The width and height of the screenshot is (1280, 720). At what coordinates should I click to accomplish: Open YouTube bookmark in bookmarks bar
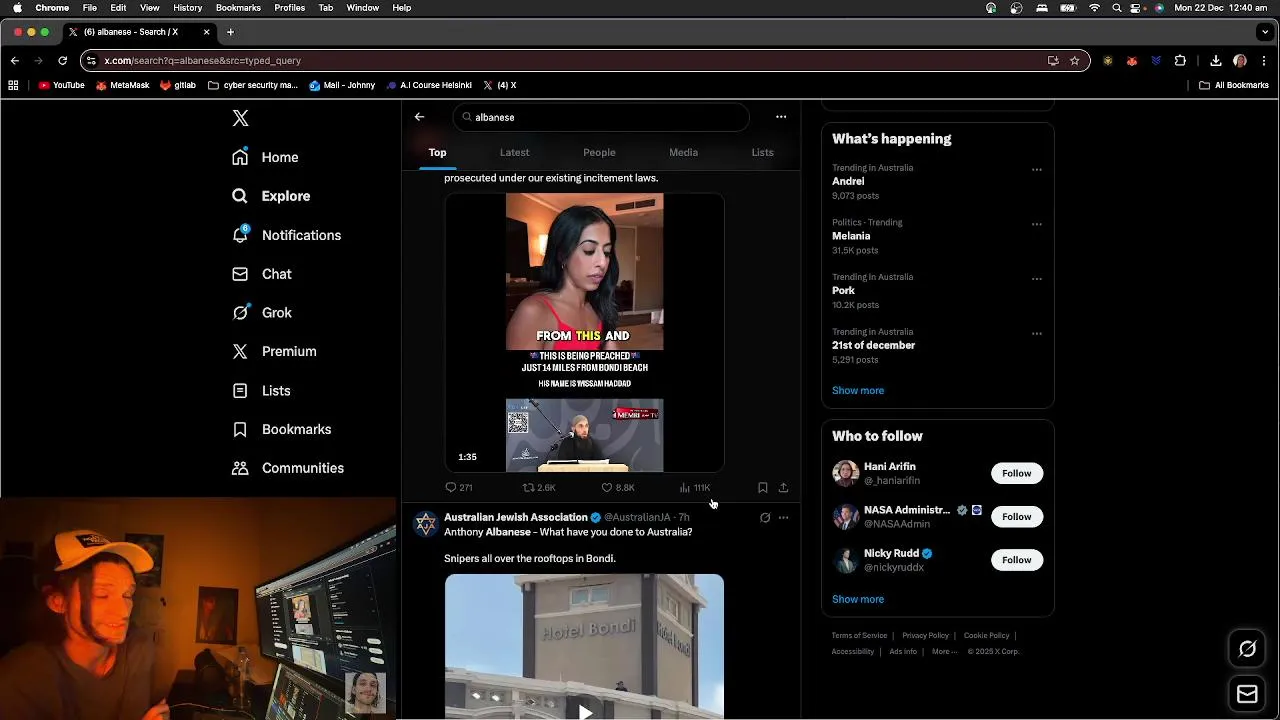tap(61, 85)
